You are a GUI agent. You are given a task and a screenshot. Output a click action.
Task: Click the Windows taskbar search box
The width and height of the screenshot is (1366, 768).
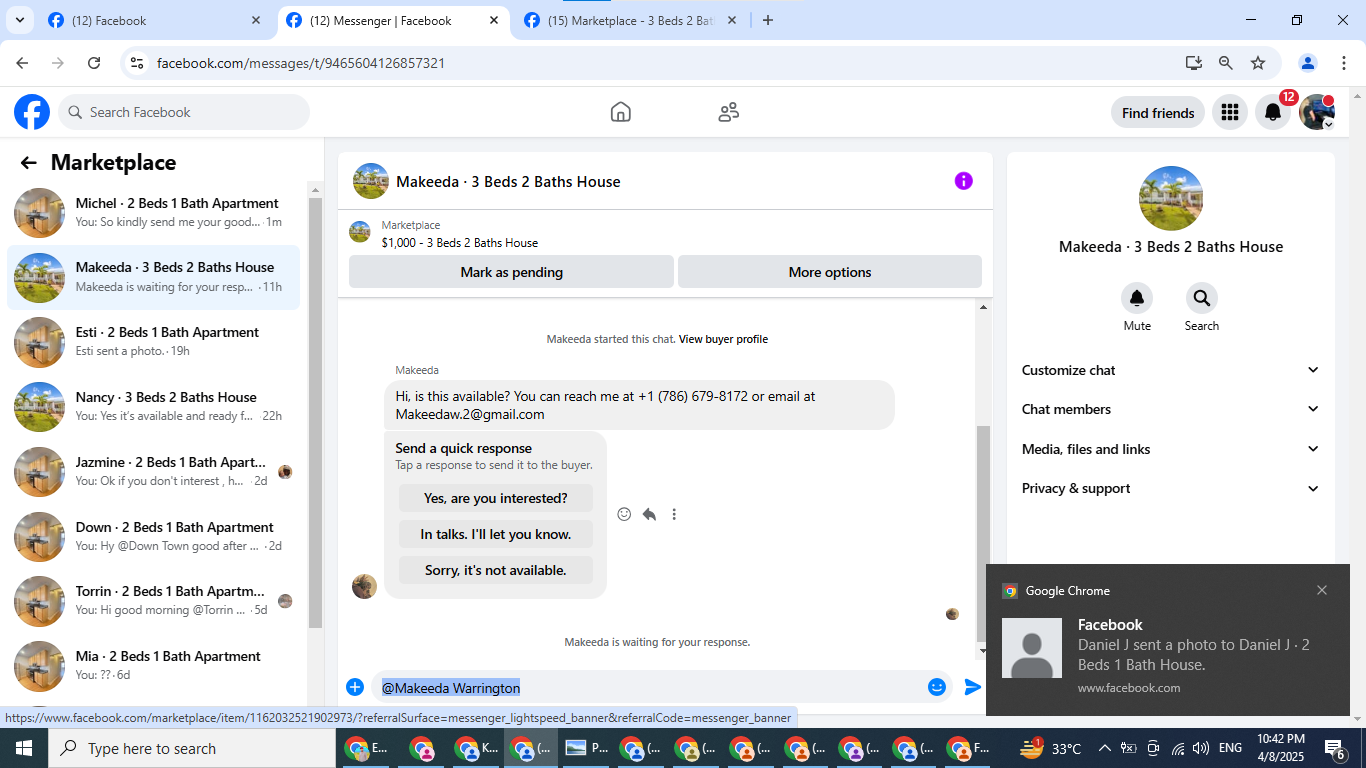192,748
